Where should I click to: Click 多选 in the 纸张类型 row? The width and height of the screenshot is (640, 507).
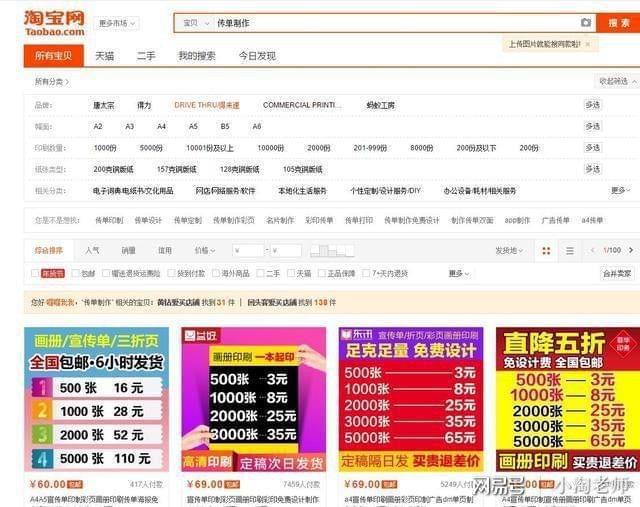(593, 169)
